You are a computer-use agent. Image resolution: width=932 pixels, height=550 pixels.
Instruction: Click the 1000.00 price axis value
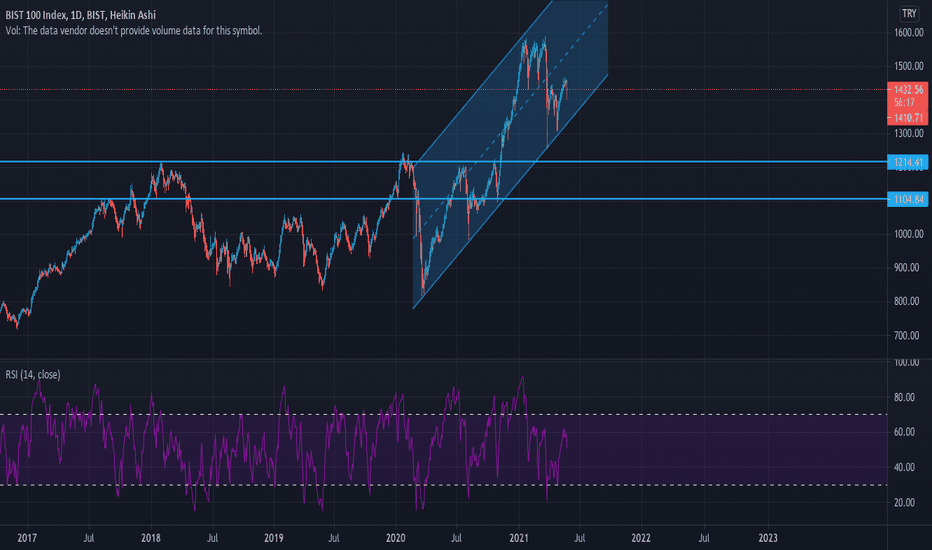pyautogui.click(x=909, y=234)
